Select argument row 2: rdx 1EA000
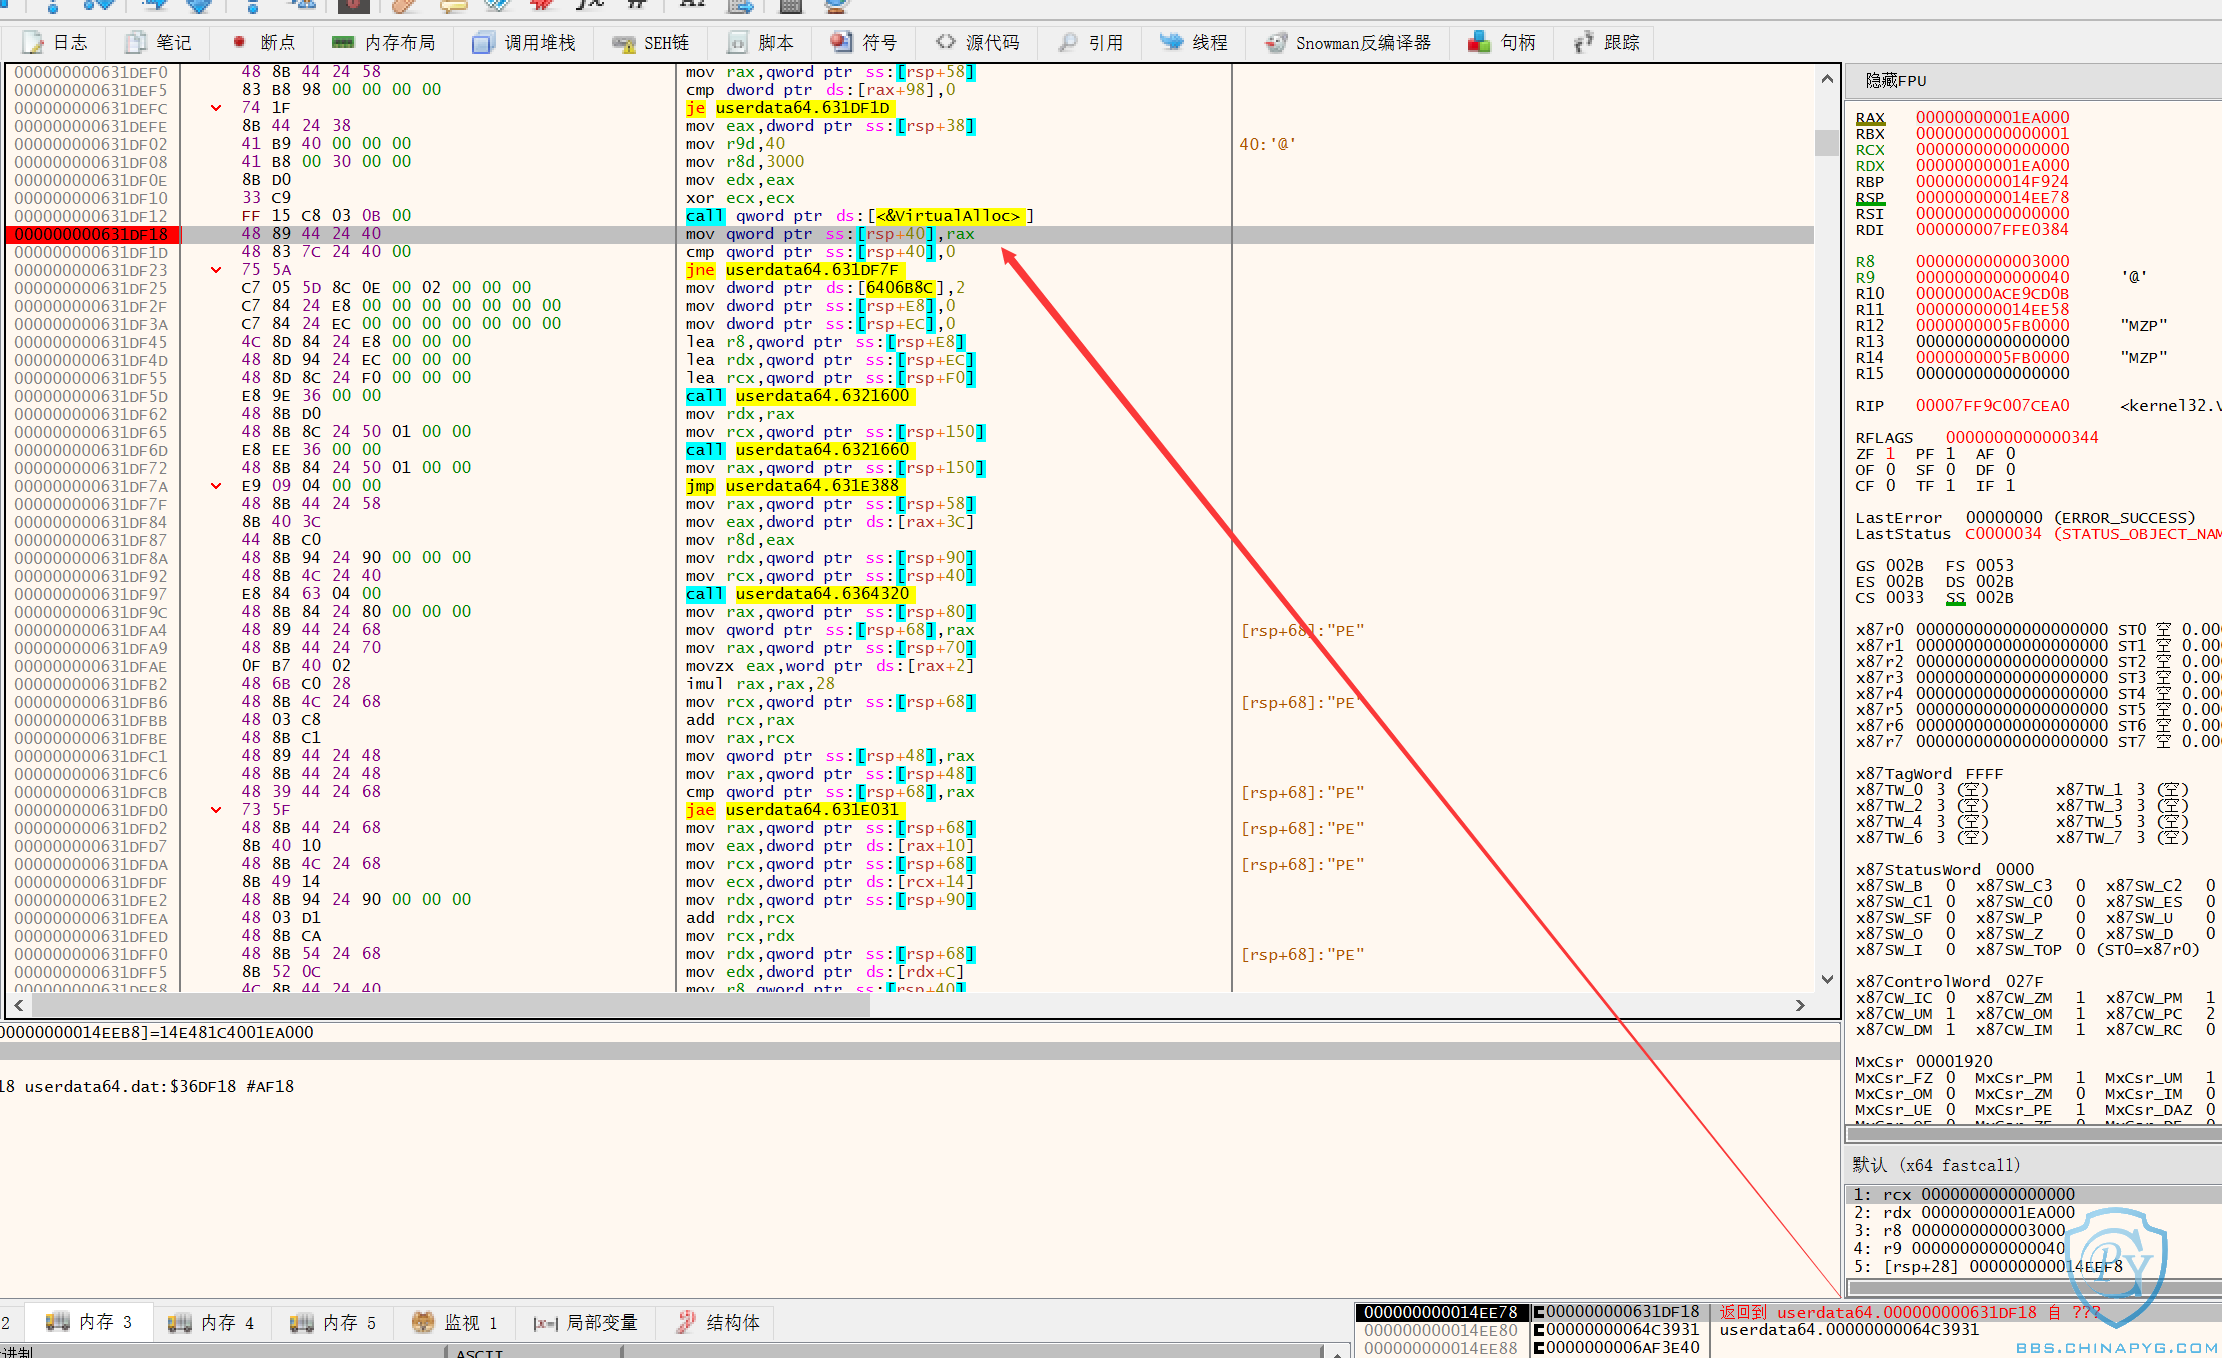Viewport: 2222px width, 1358px height. (x=2033, y=1212)
